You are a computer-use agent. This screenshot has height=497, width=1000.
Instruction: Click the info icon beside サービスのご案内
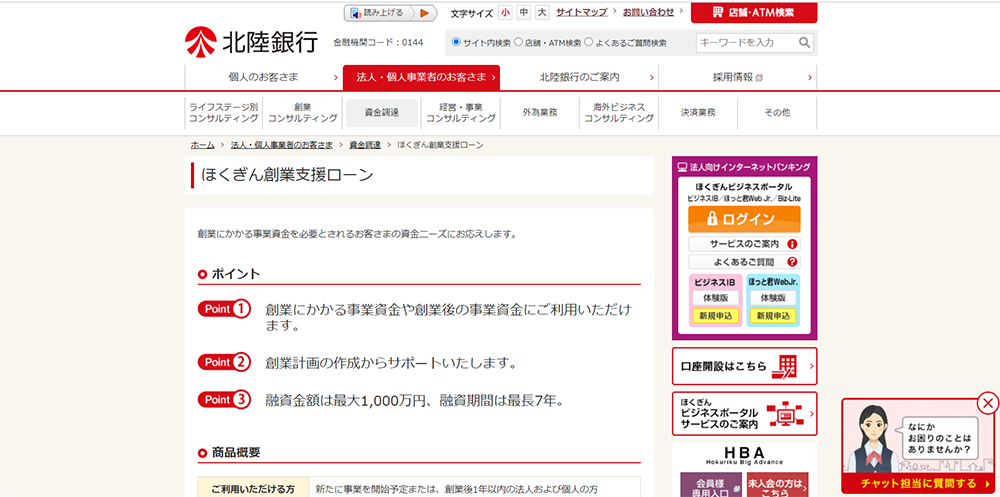(792, 244)
